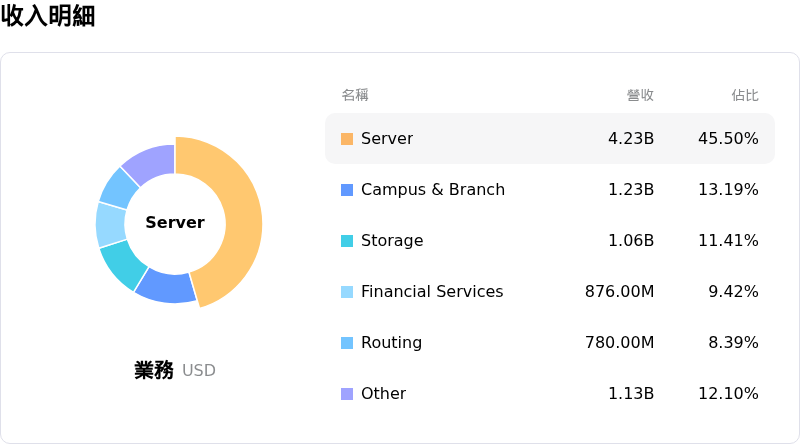Select the Campus & Branch row

coord(550,189)
